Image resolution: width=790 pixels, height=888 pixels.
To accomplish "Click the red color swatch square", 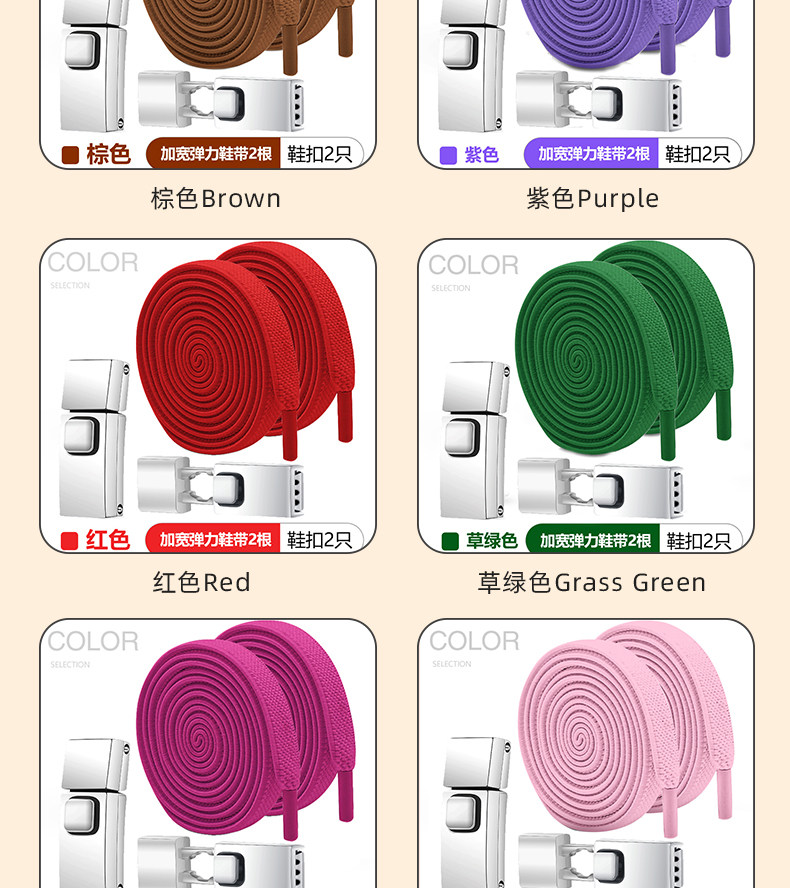I will pos(69,541).
